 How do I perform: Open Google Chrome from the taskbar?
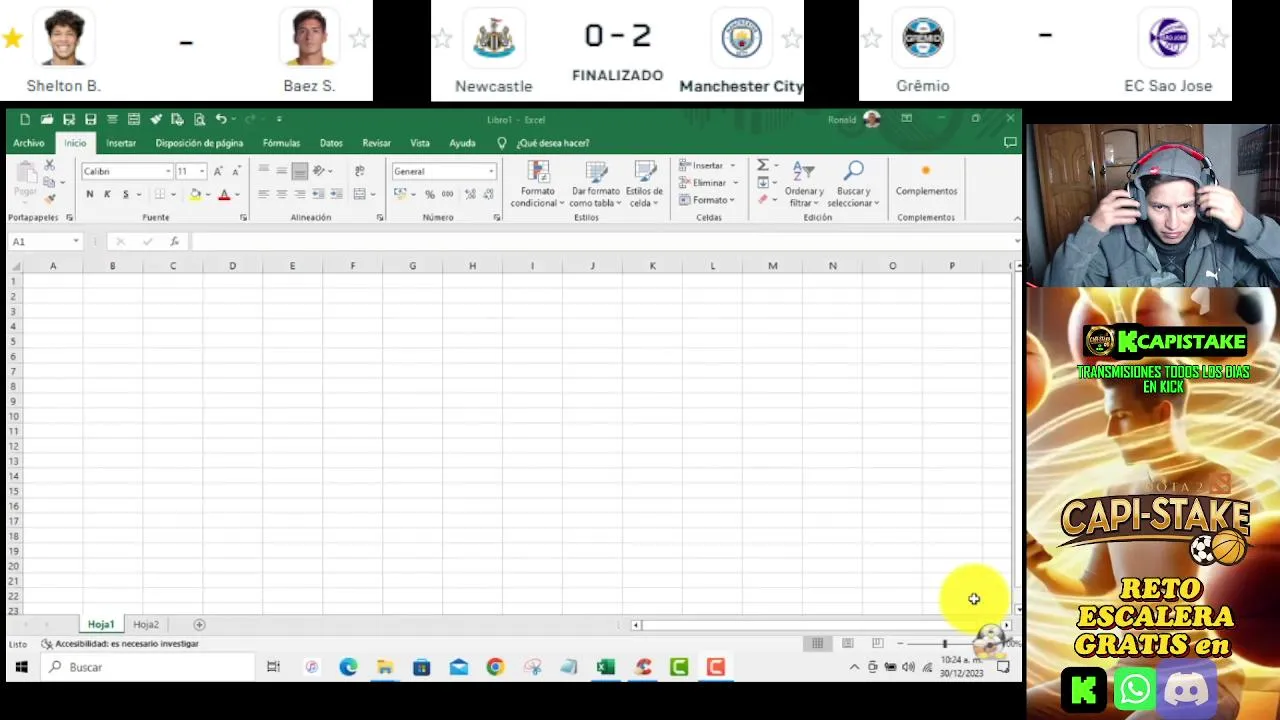coord(495,667)
